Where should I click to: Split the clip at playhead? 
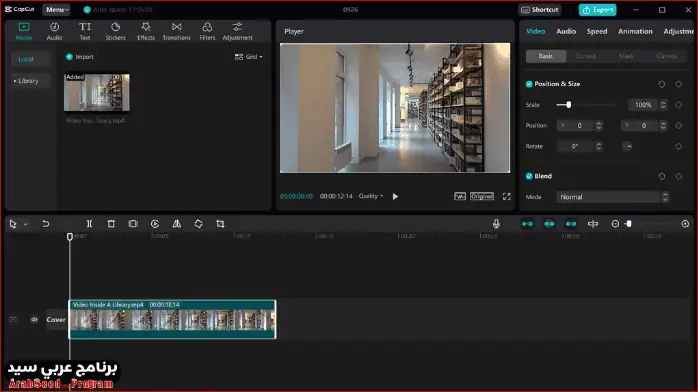[89, 224]
